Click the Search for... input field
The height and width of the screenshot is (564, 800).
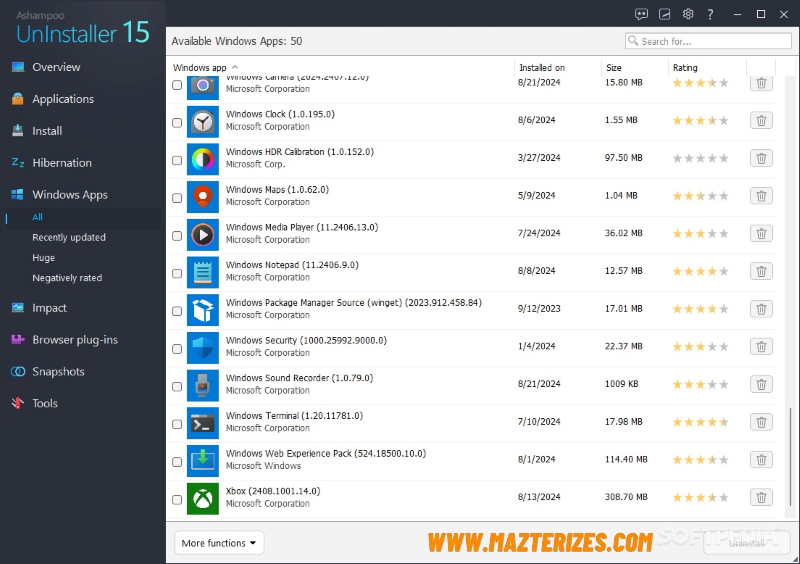point(708,41)
